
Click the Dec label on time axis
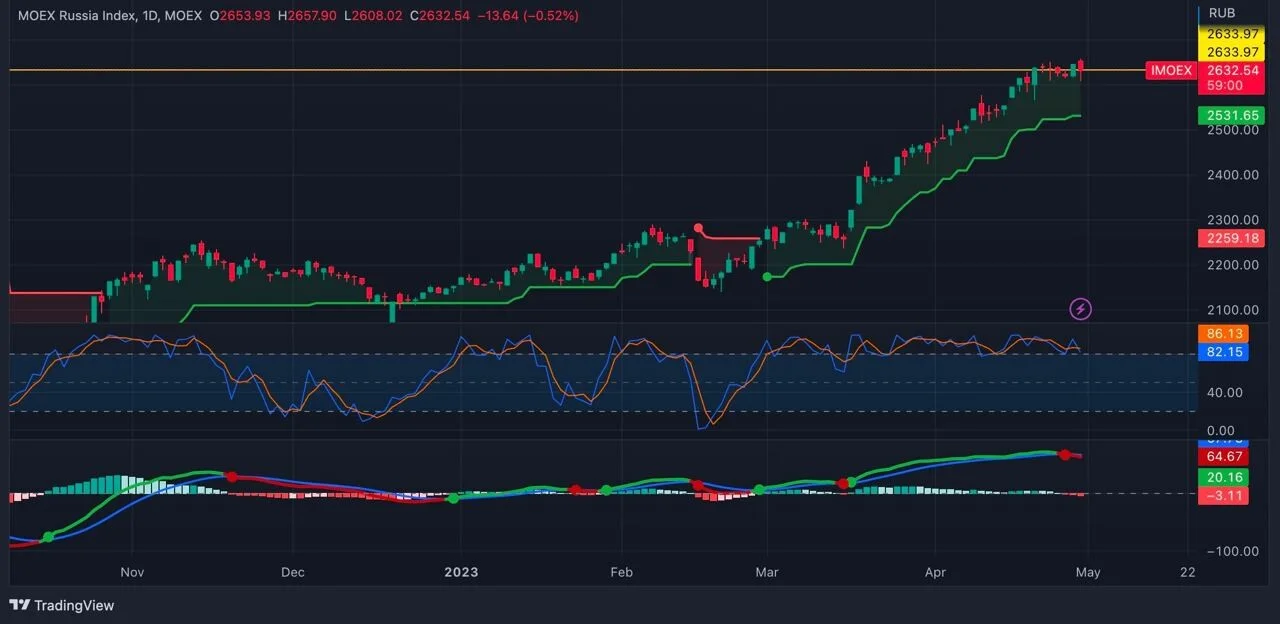pyautogui.click(x=293, y=573)
